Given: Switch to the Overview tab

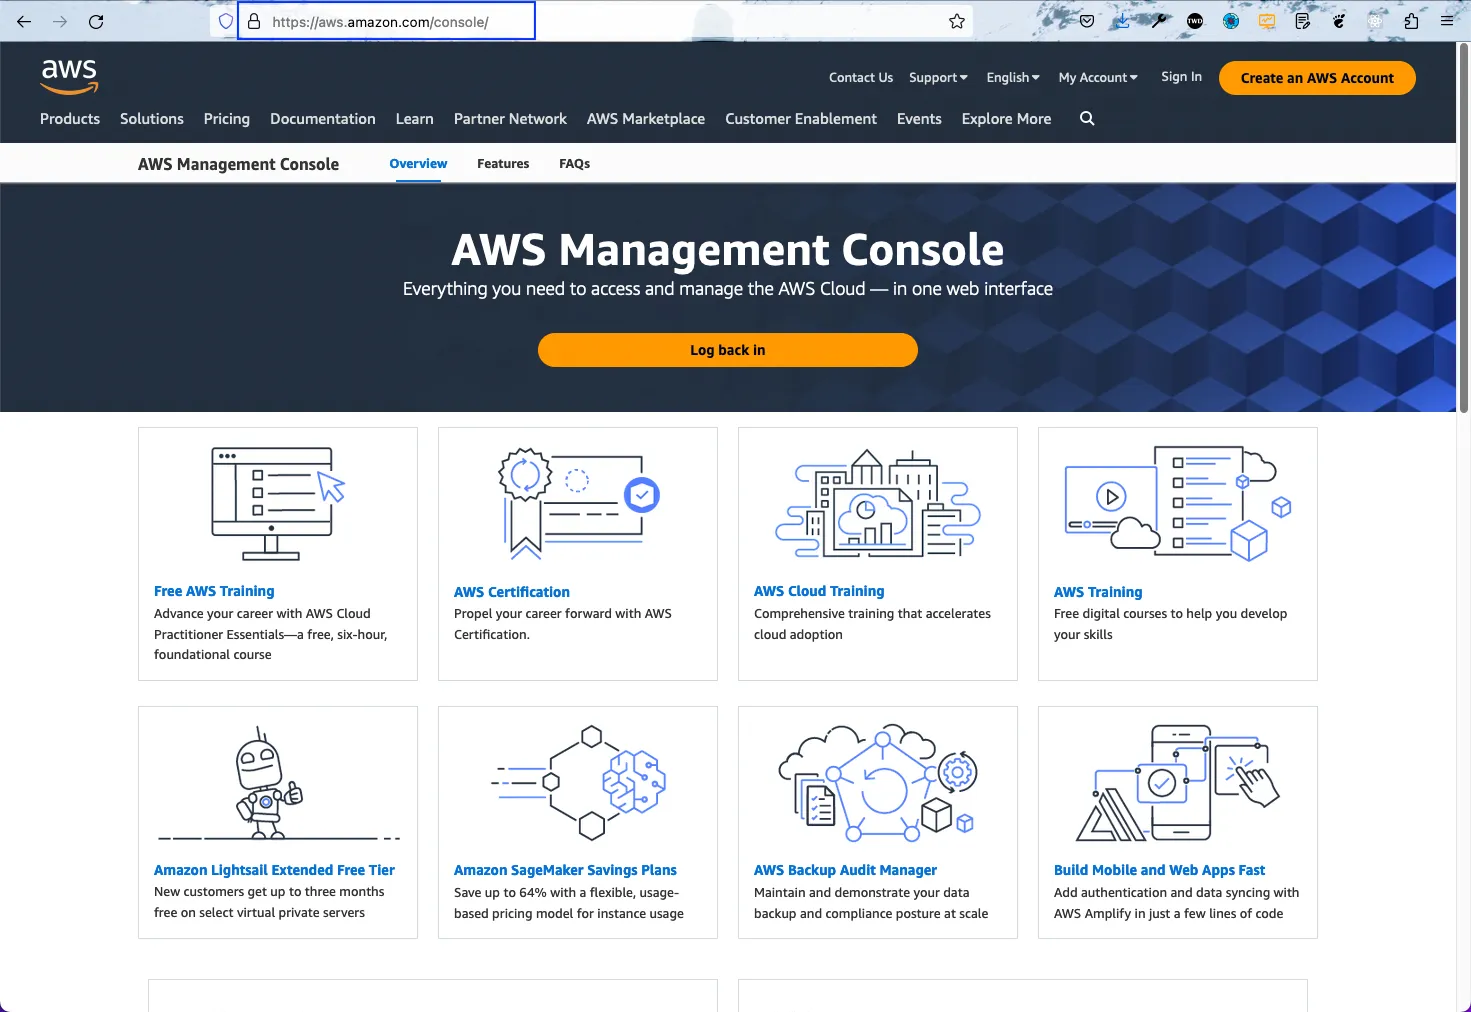Looking at the screenshot, I should (x=418, y=164).
